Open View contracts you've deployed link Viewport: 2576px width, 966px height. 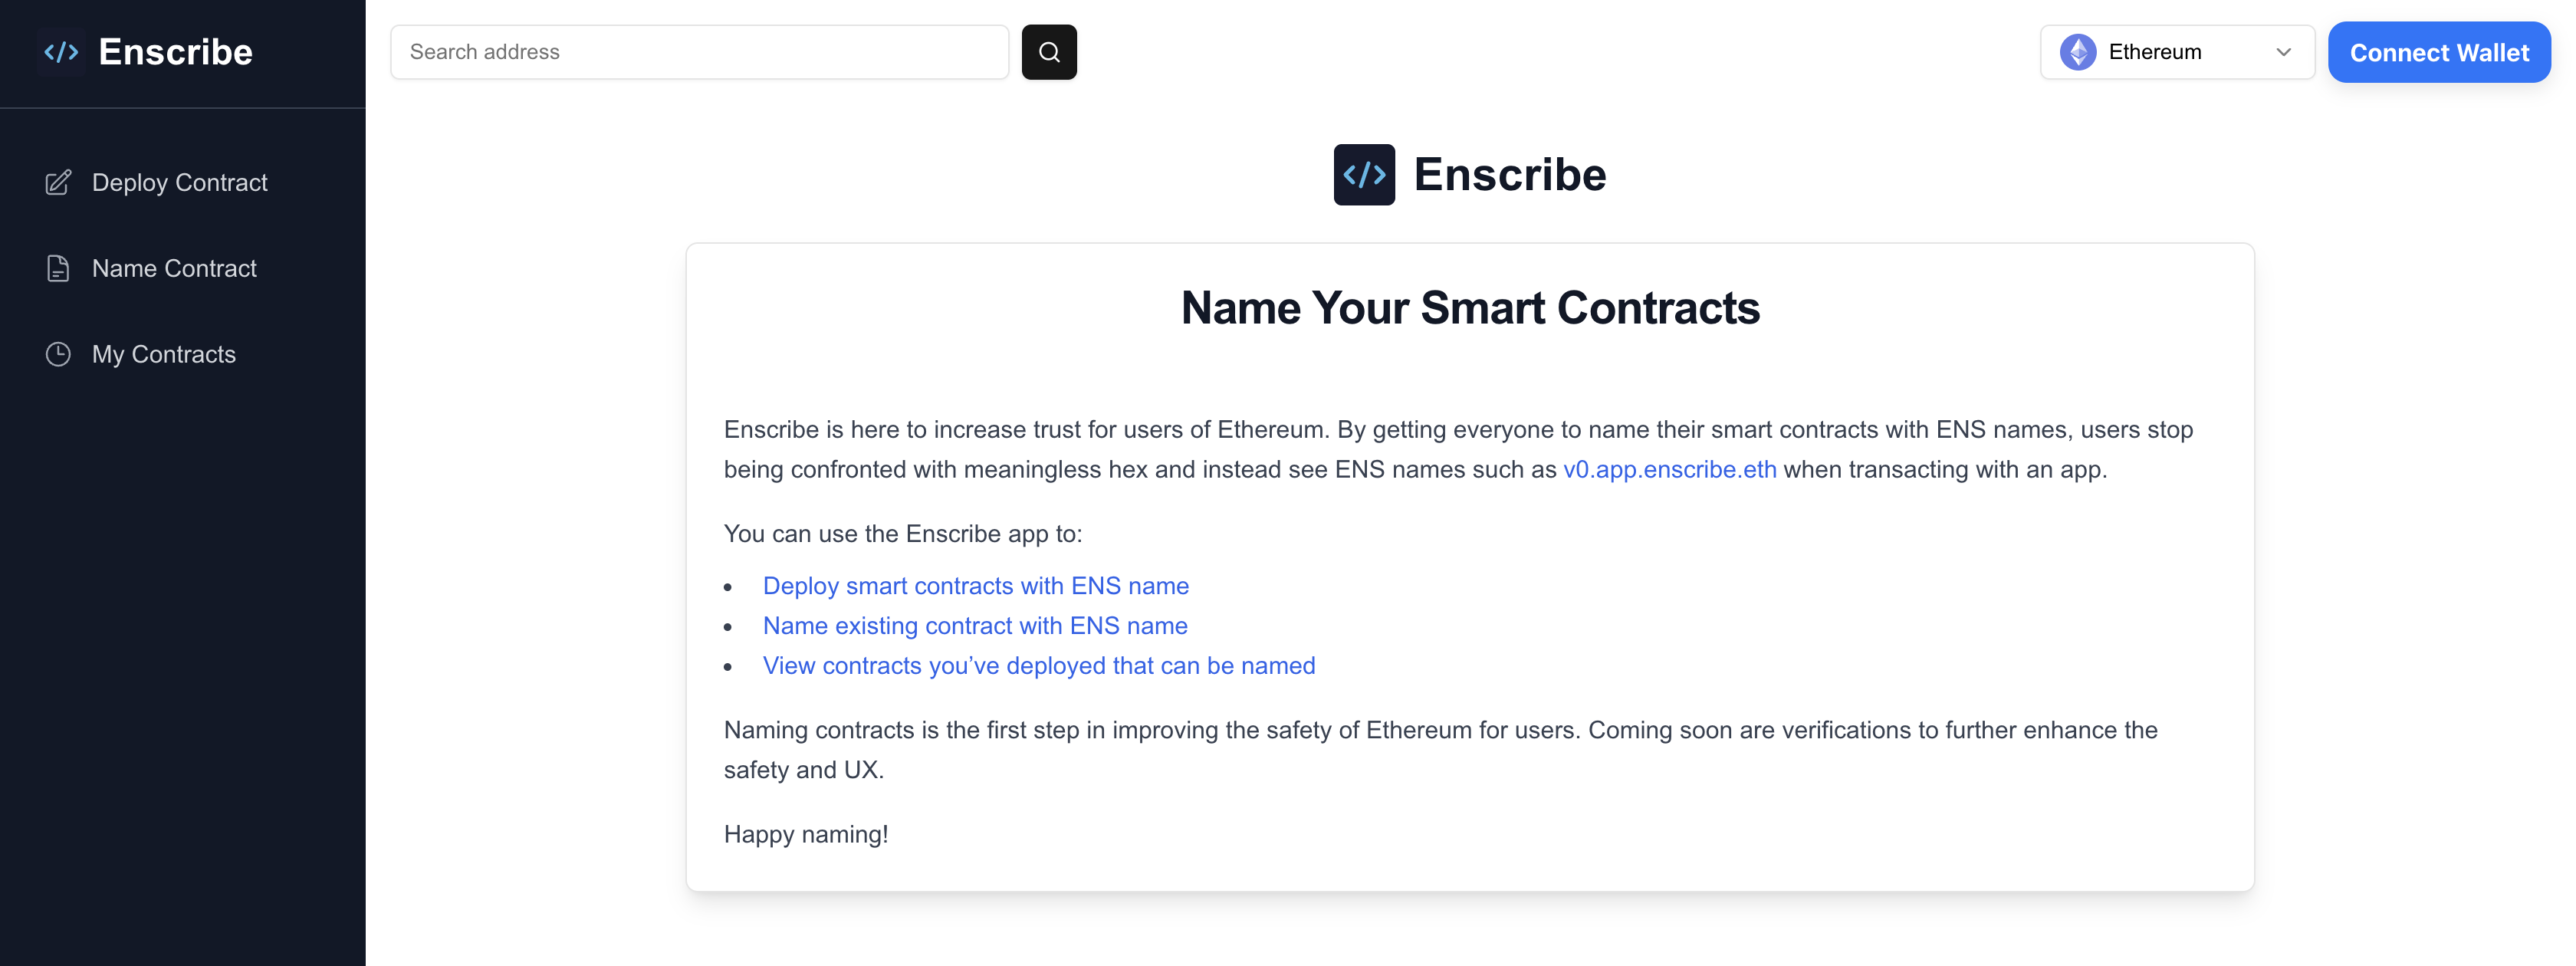point(1038,665)
